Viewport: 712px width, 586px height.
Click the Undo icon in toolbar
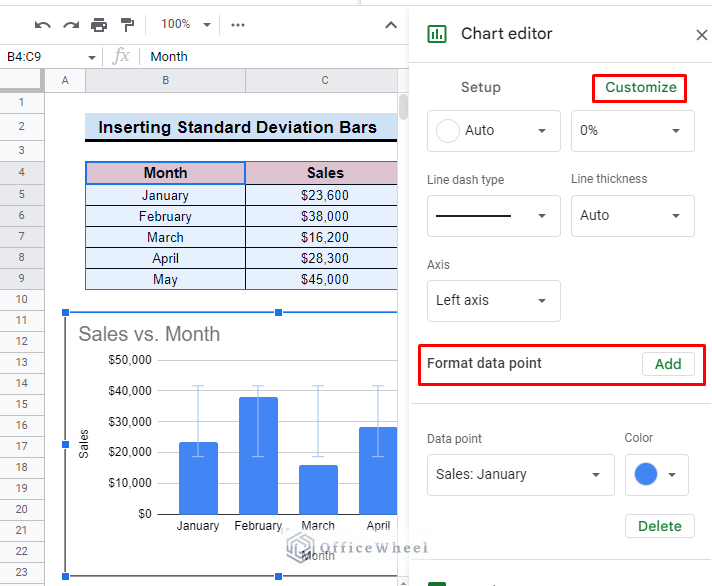coord(42,24)
